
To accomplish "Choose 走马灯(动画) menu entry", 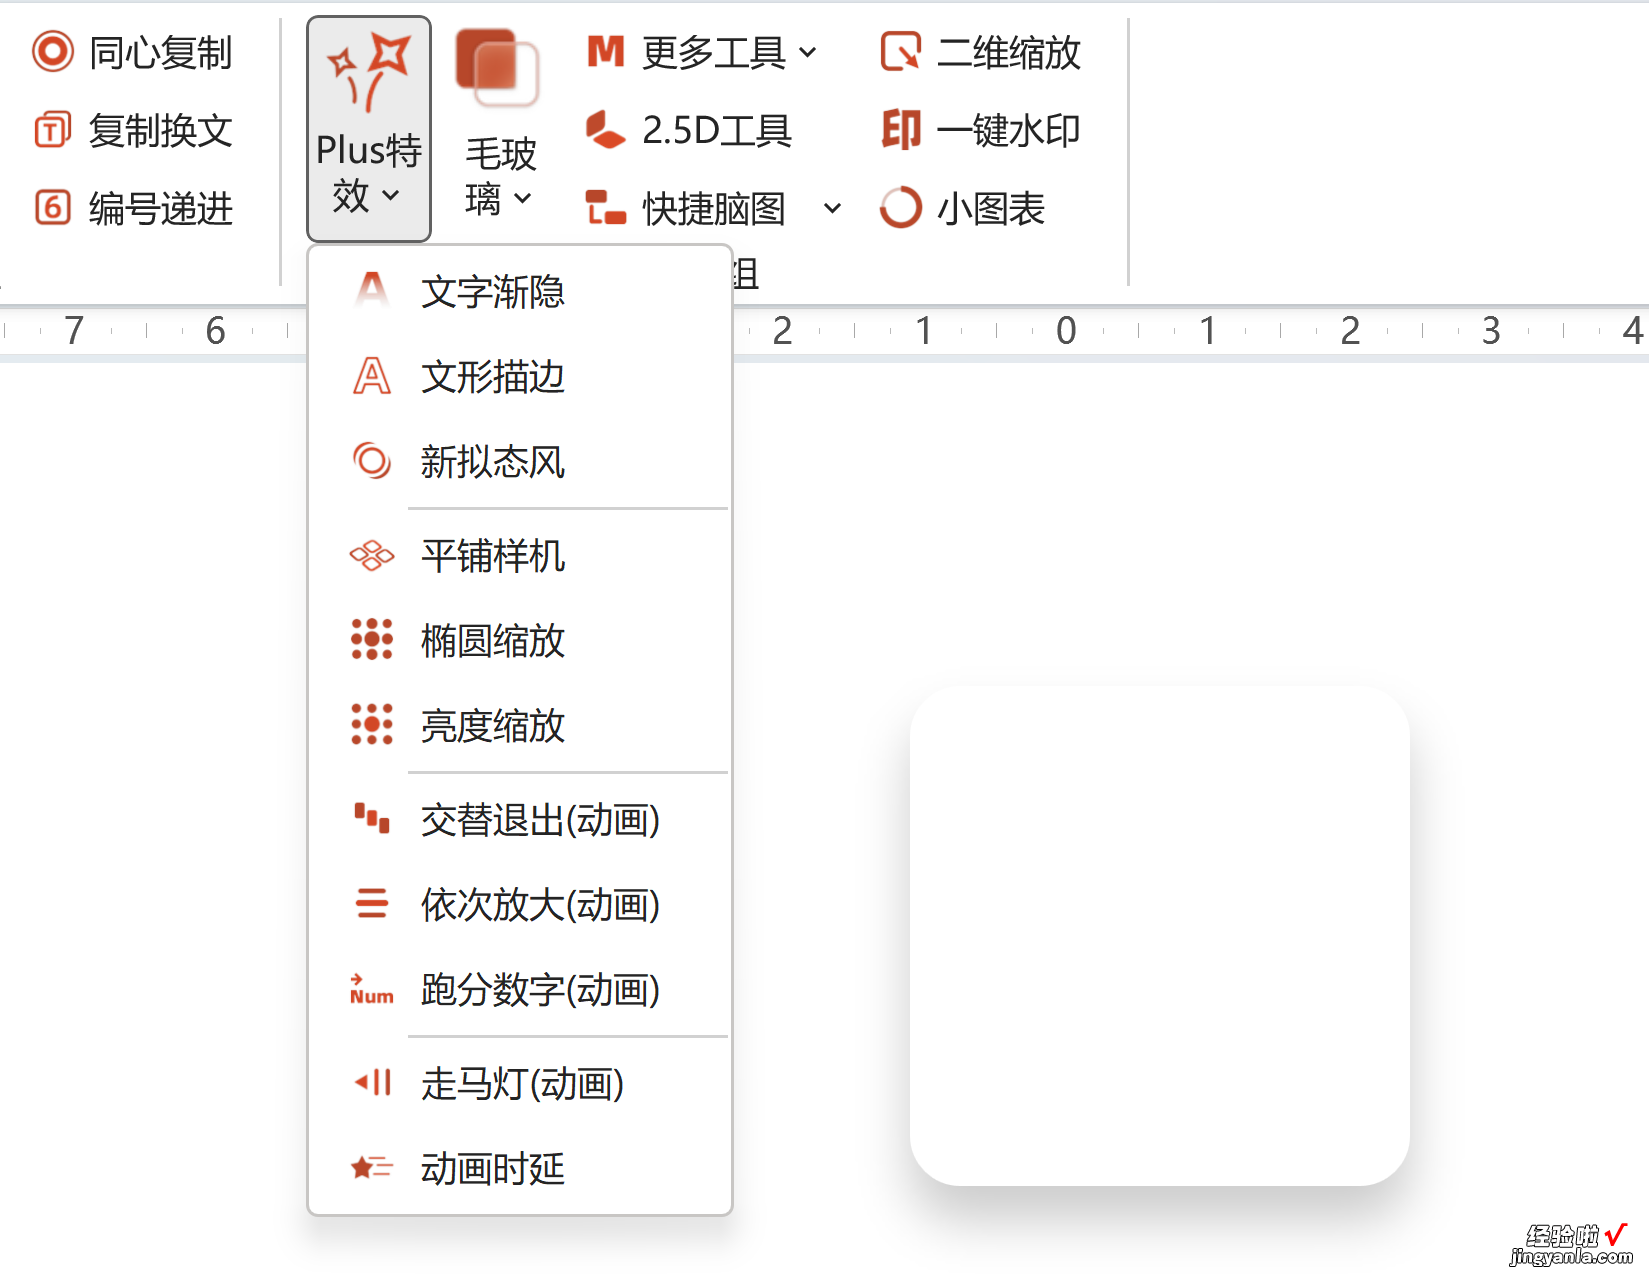I will (520, 1083).
